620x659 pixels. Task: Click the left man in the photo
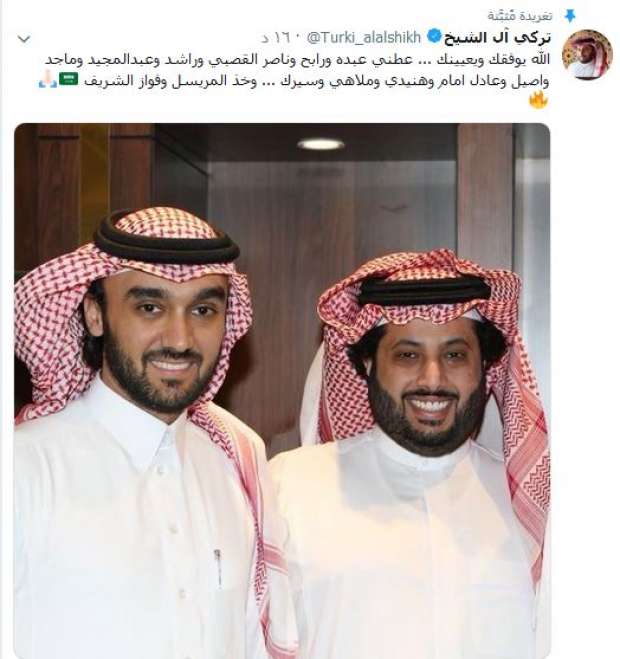pyautogui.click(x=139, y=433)
